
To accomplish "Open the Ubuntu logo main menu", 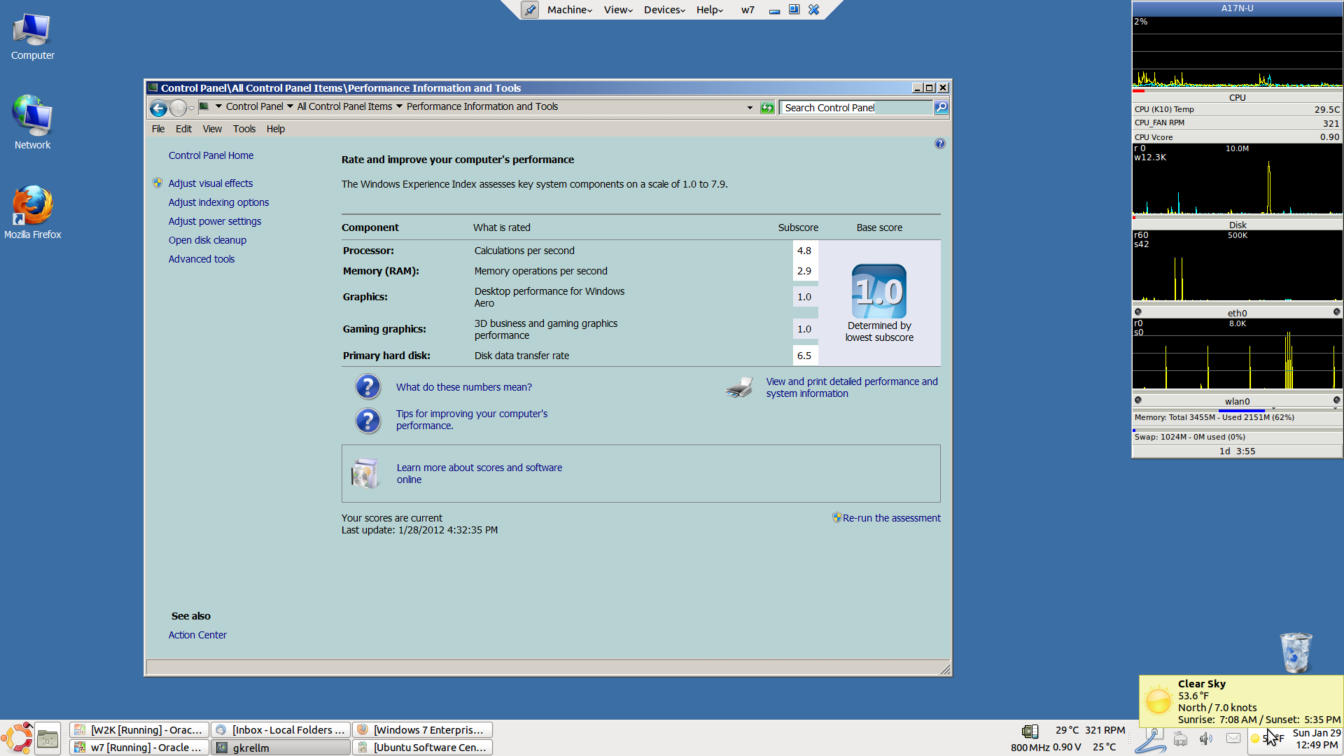I will (18, 738).
